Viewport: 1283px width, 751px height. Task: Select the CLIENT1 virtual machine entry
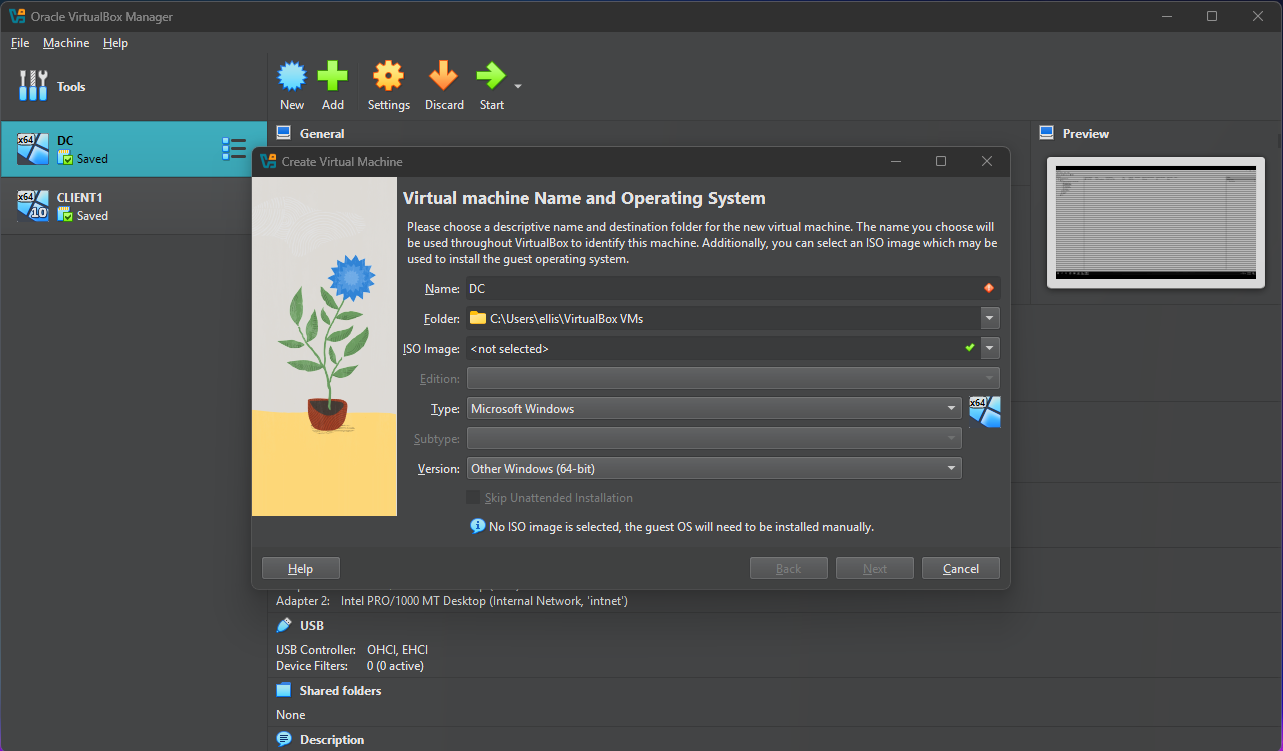click(x=134, y=206)
